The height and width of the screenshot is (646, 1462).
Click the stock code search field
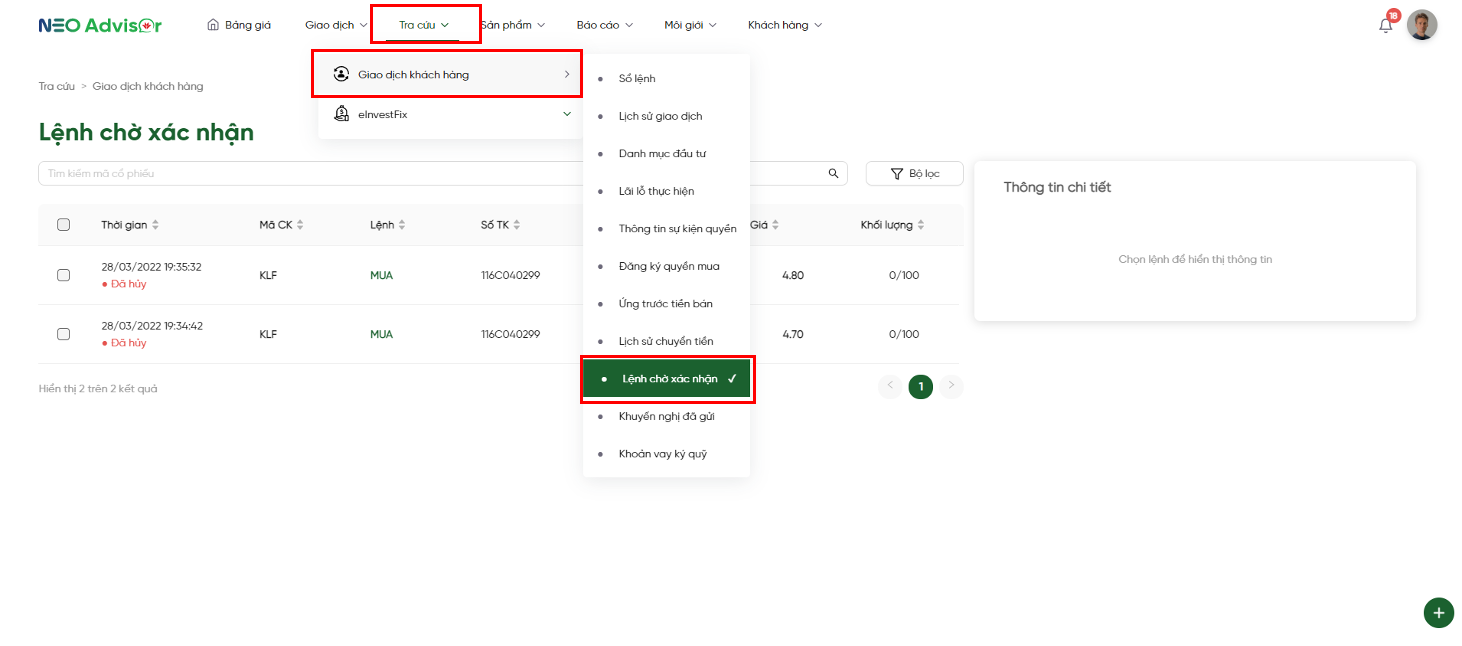click(x=300, y=174)
